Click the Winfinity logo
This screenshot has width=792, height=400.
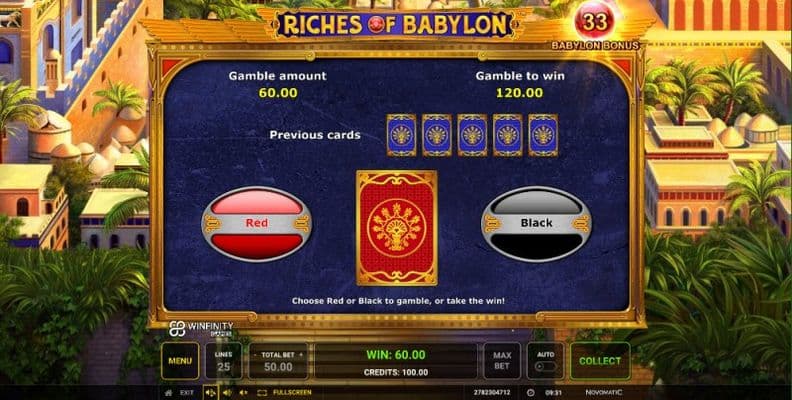point(201,328)
